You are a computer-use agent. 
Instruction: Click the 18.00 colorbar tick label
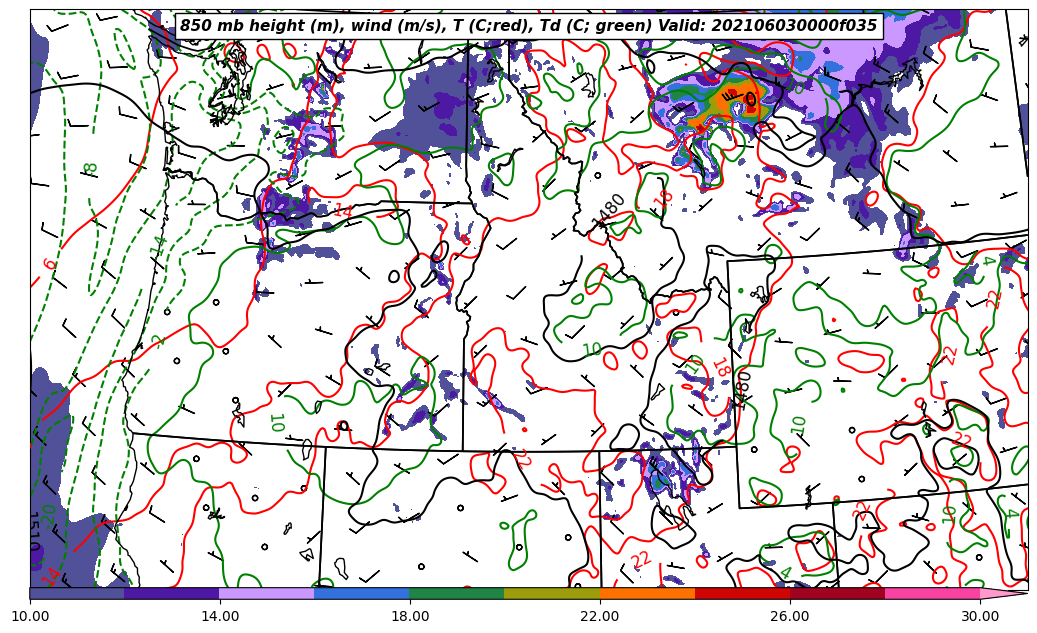410,617
